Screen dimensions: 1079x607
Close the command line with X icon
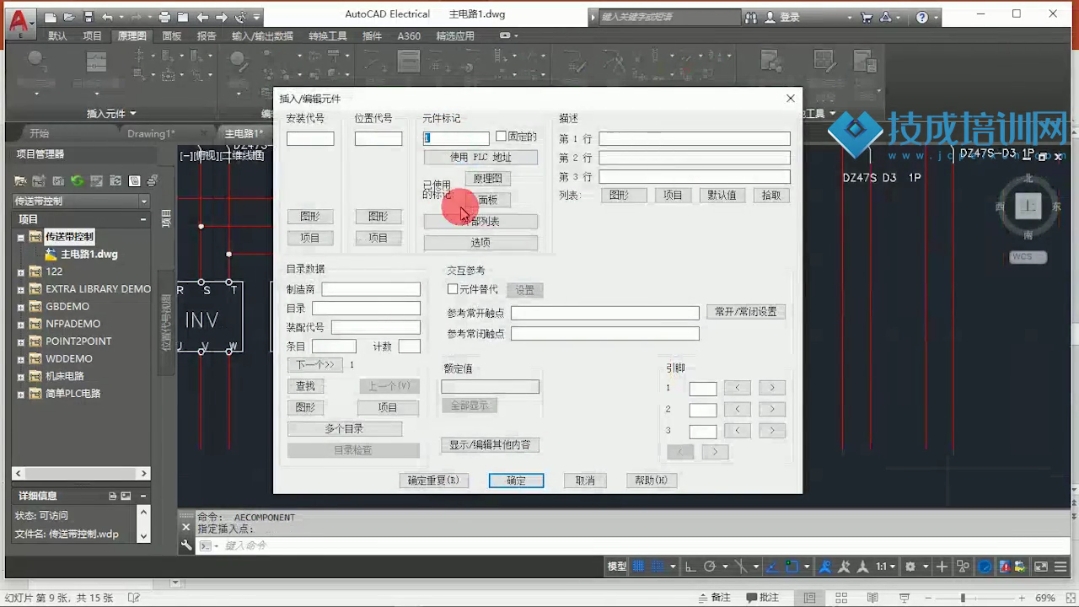tap(186, 527)
